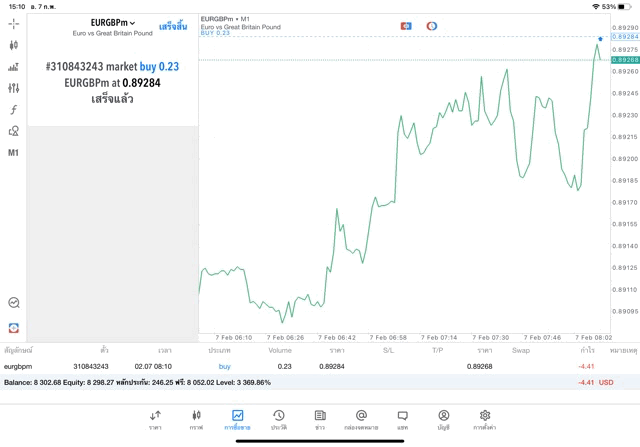Switch to the Quotes tab (ราคา)
640x447 pixels.
(155, 419)
